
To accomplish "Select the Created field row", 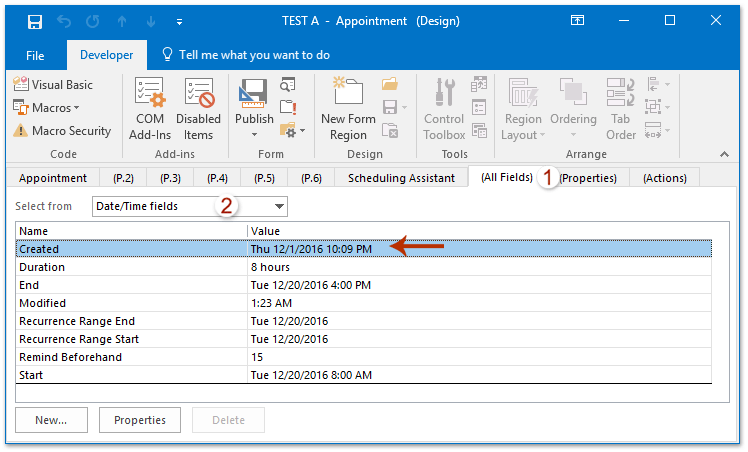I will click(x=364, y=249).
